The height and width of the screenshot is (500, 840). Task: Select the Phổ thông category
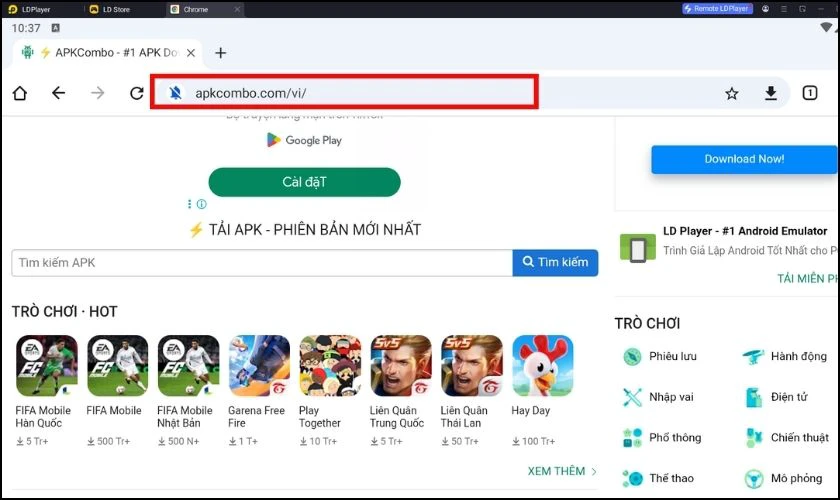(x=662, y=438)
